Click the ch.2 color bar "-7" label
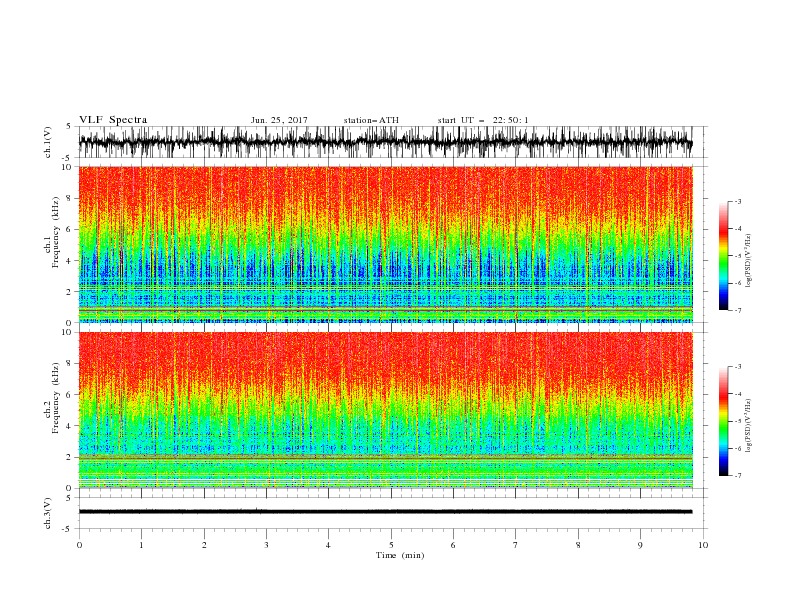The height and width of the screenshot is (612, 792). point(737,476)
